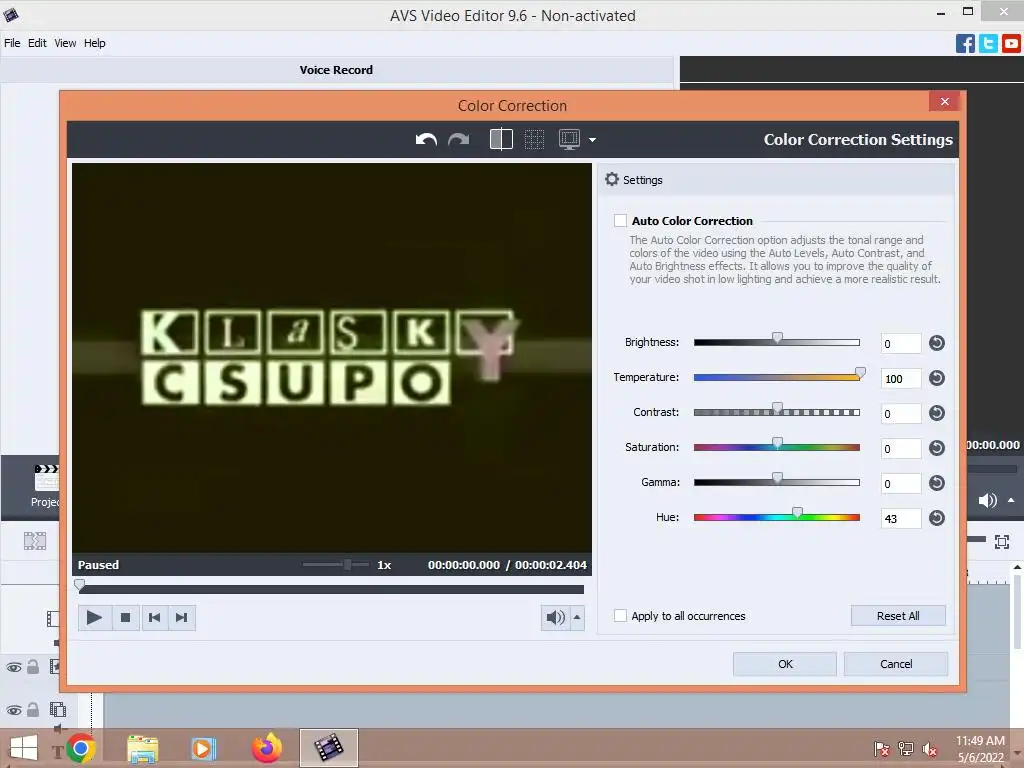
Task: Confirm with the OK button
Action: point(785,664)
